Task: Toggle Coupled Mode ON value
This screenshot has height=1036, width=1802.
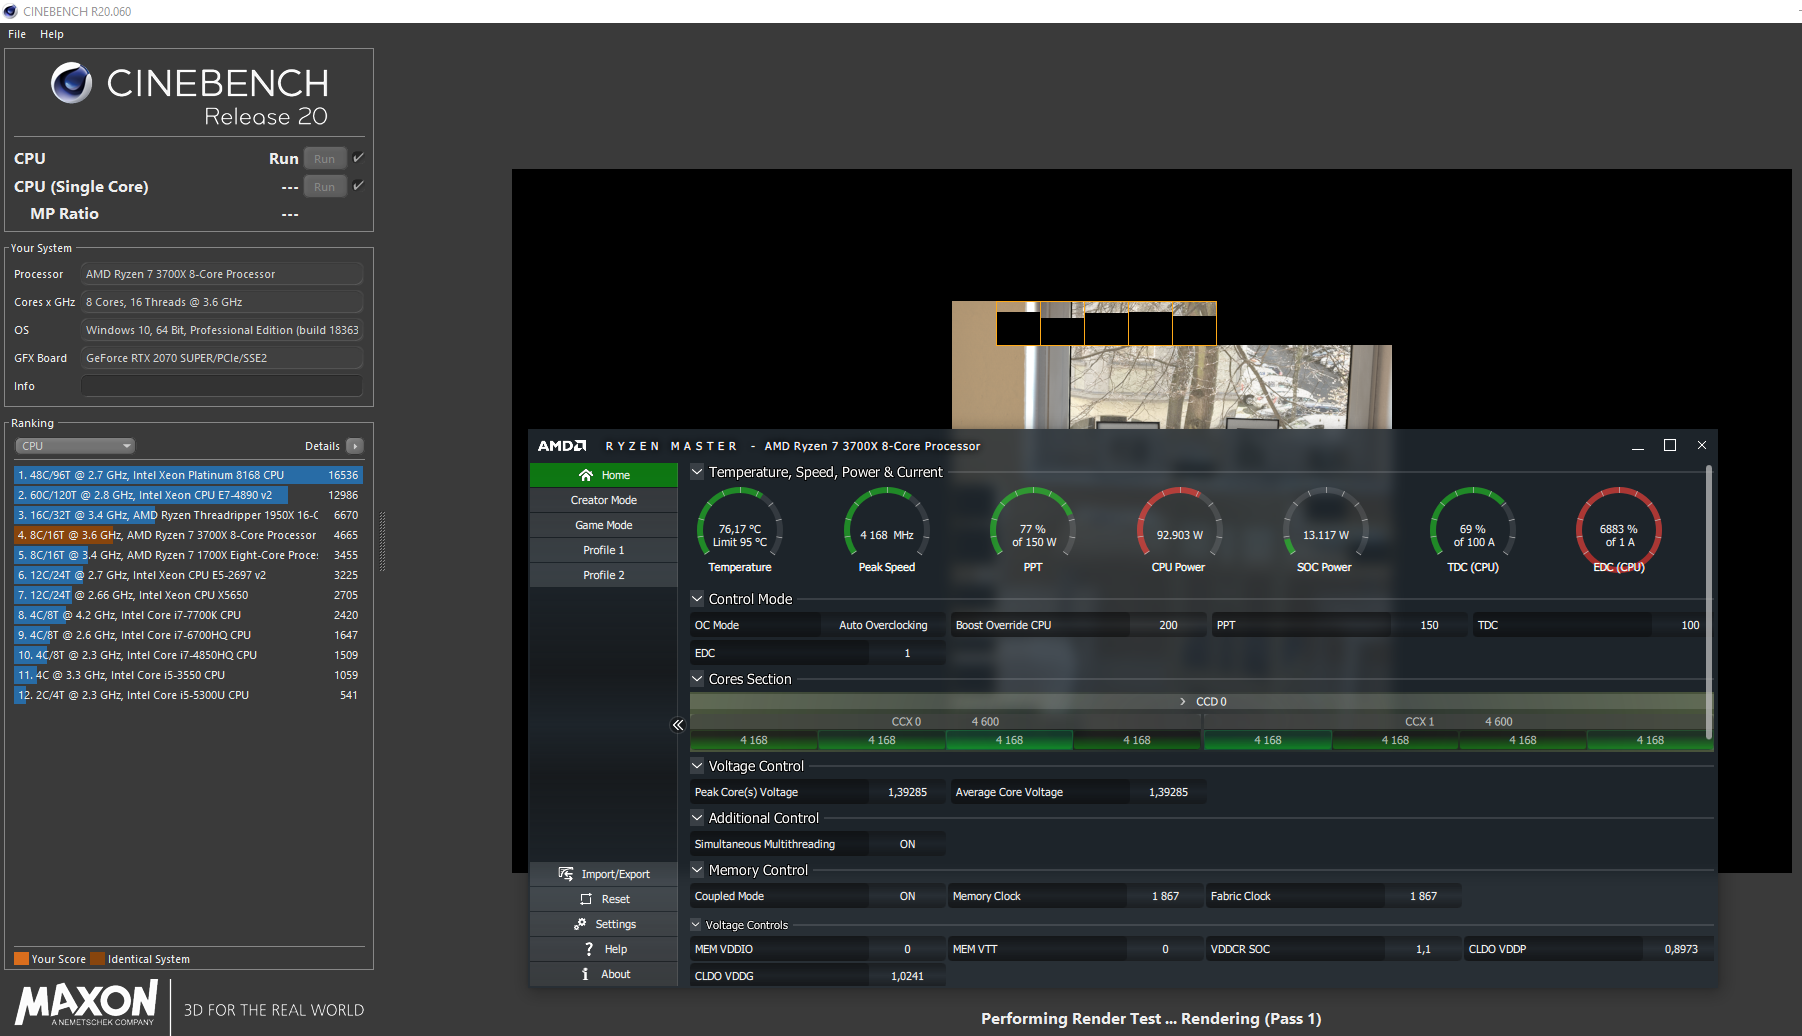Action: tap(907, 896)
